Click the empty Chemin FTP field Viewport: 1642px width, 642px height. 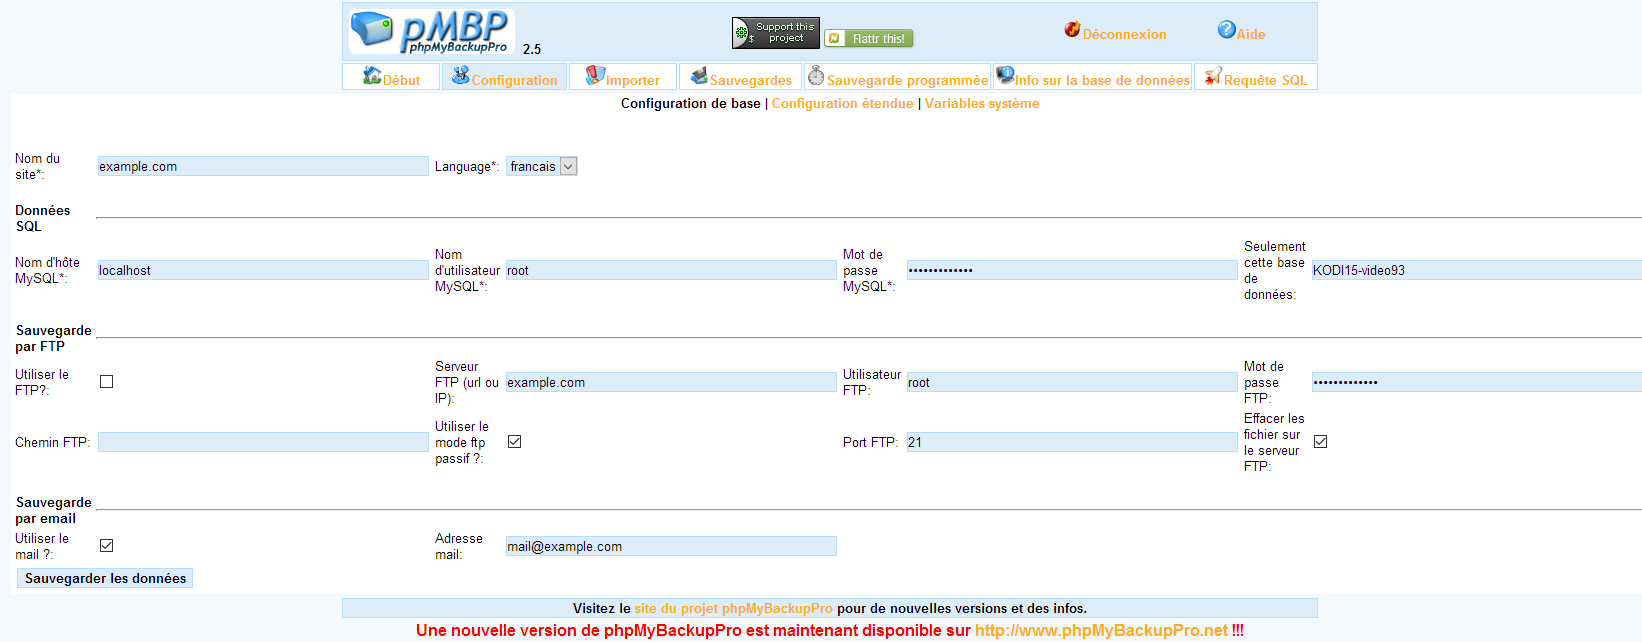point(263,443)
